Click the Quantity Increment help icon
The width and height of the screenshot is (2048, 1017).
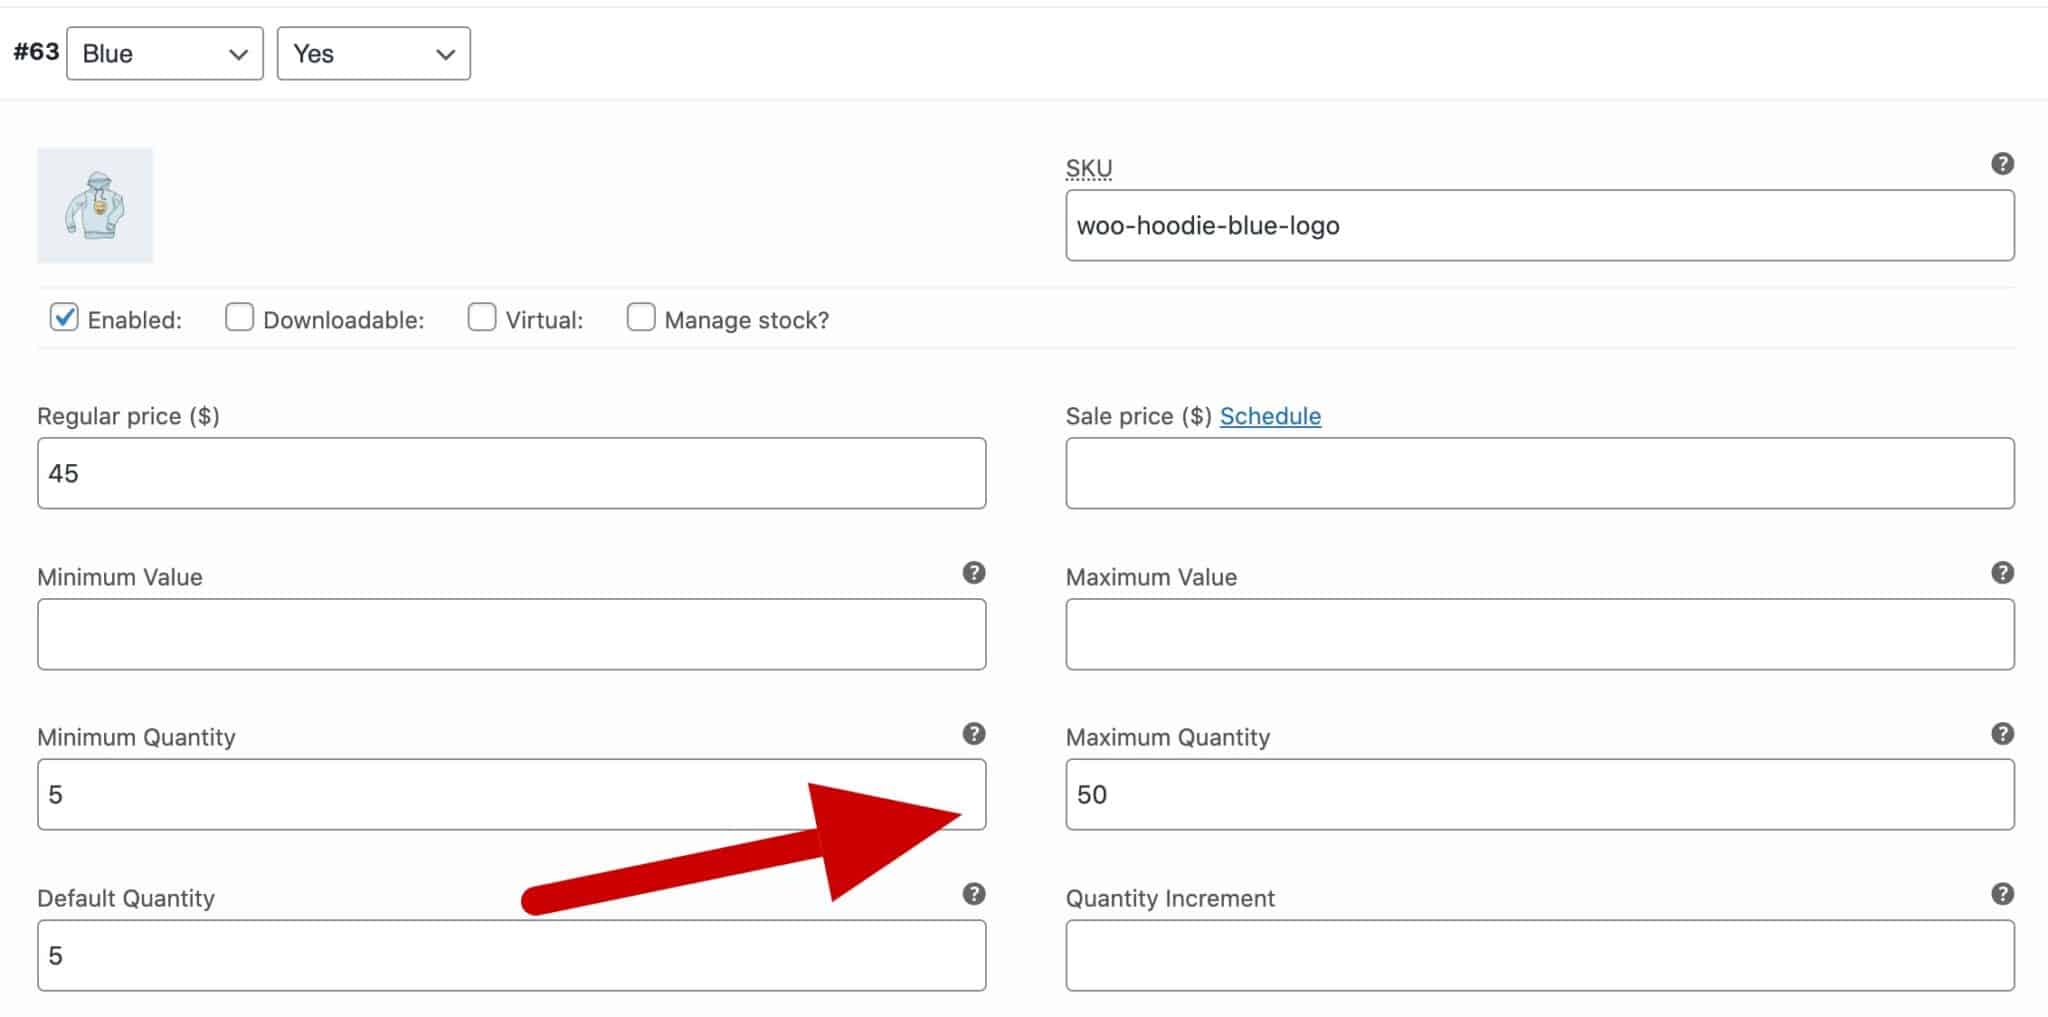(x=2004, y=895)
